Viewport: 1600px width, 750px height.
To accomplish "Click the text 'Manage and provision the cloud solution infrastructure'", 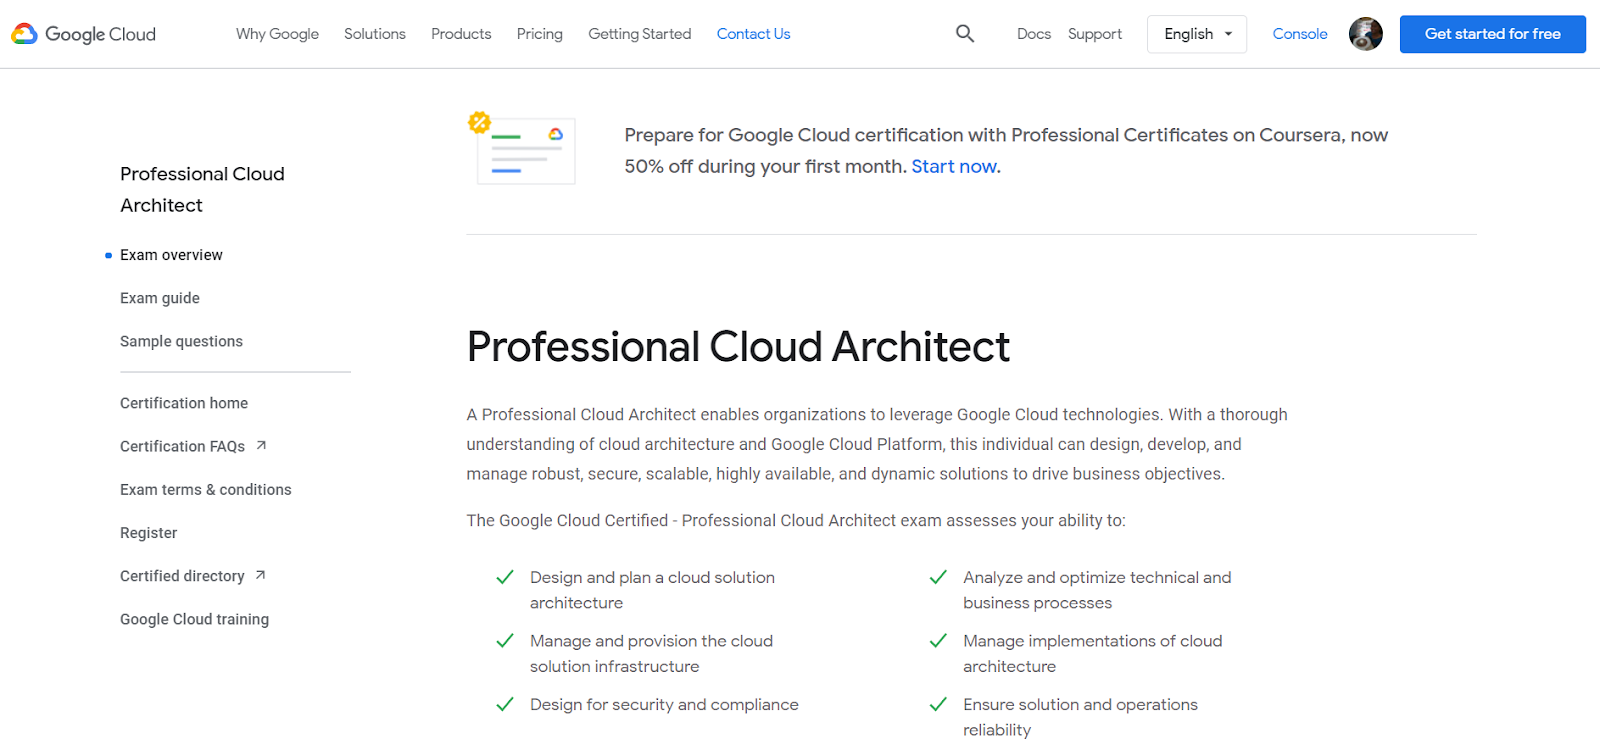I will tap(651, 654).
